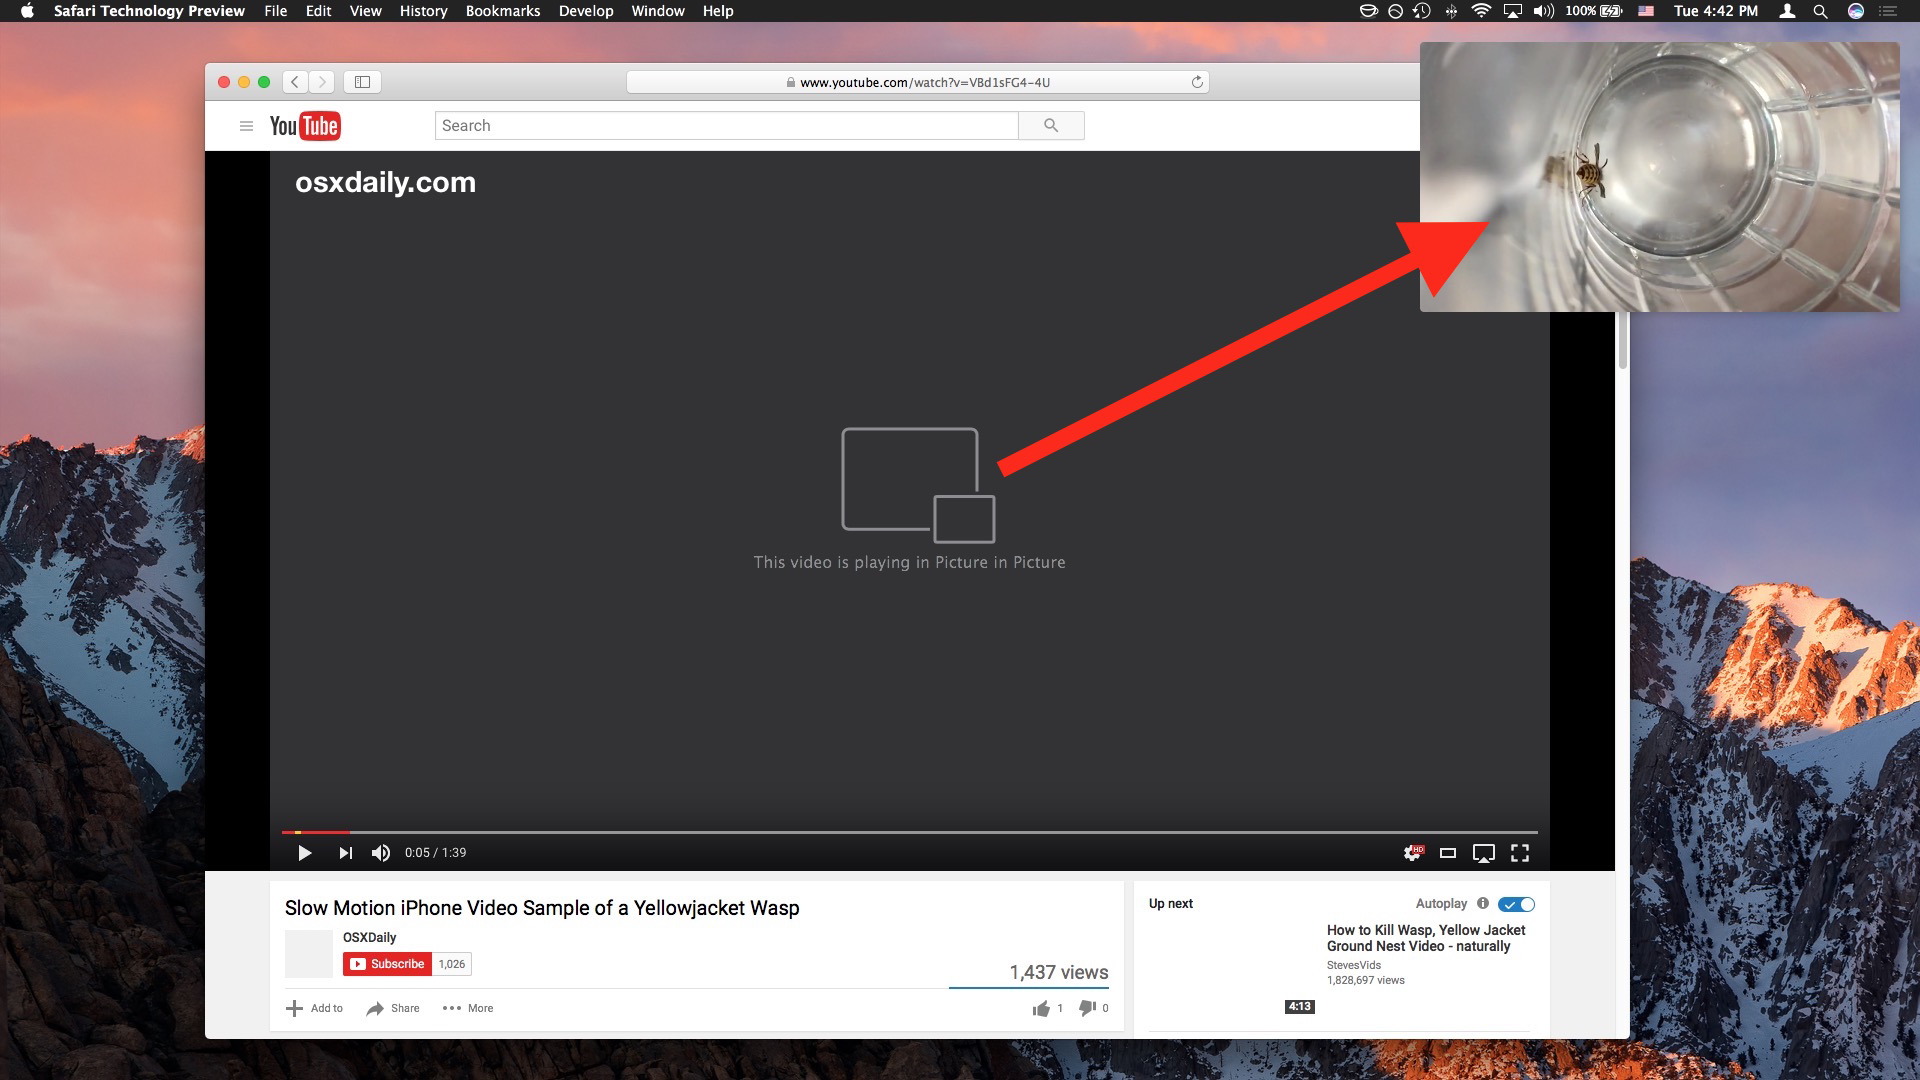Click the volume icon in YouTube controls

coord(381,853)
